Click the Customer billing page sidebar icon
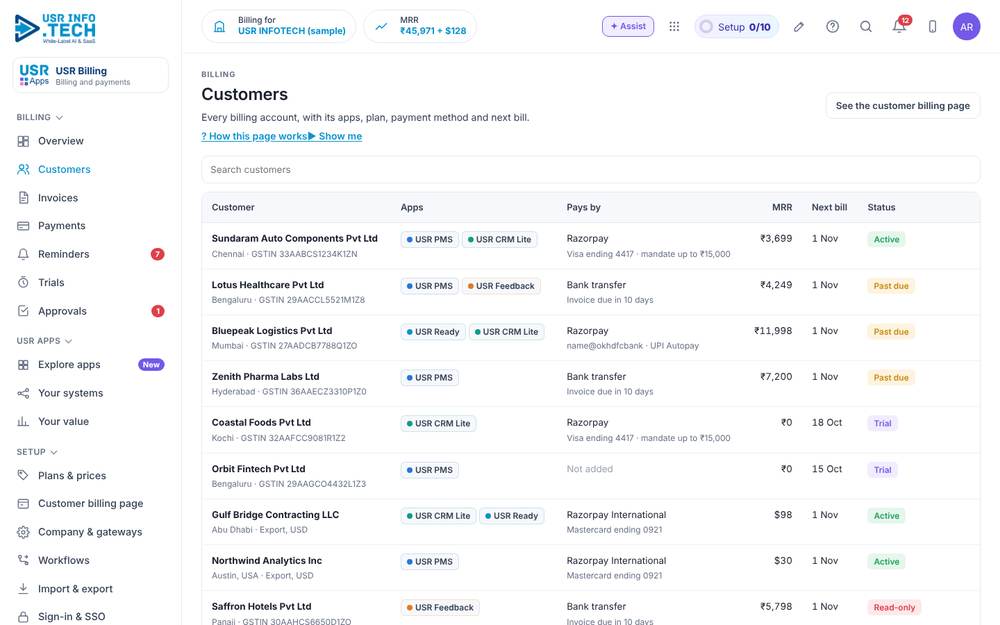Viewport: 1000px width, 625px height. tap(23, 503)
